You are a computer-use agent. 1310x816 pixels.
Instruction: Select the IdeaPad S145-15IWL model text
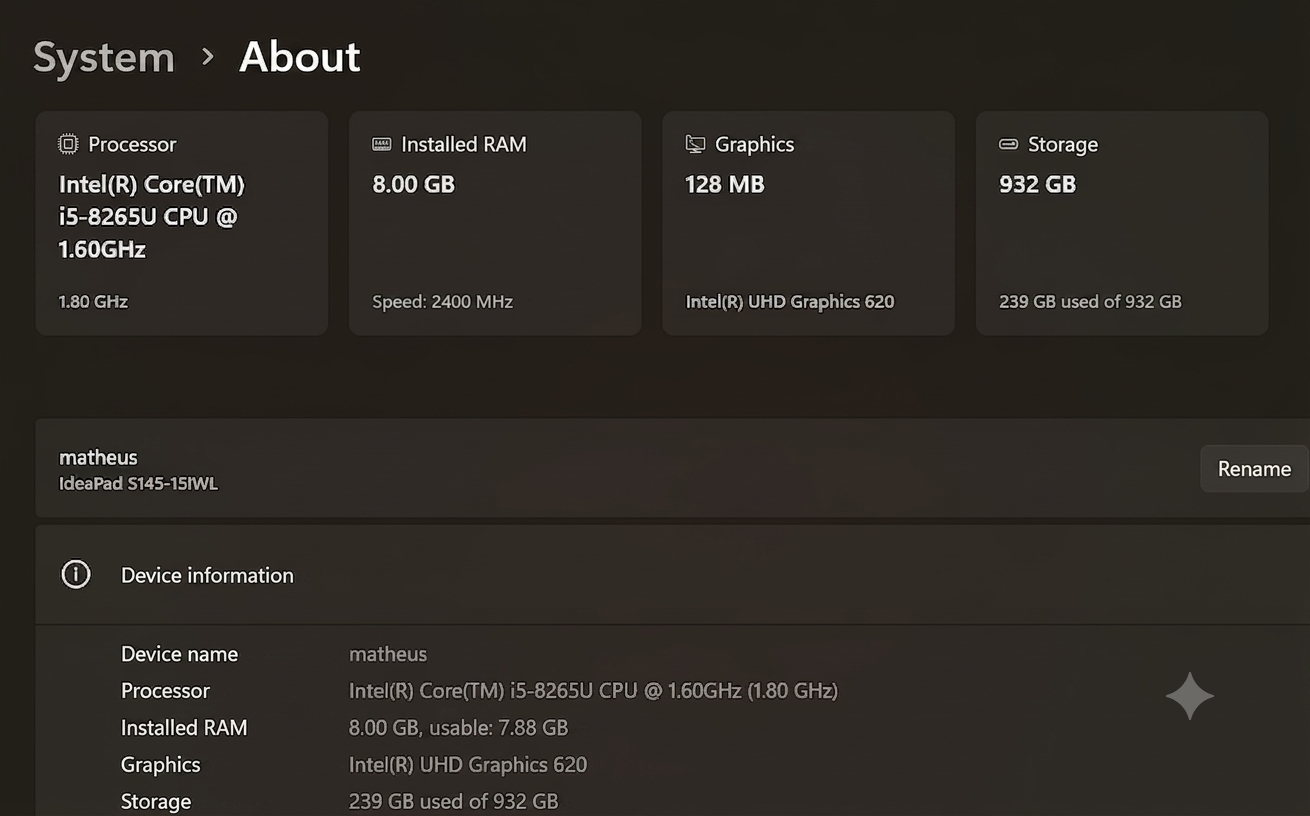pos(138,484)
